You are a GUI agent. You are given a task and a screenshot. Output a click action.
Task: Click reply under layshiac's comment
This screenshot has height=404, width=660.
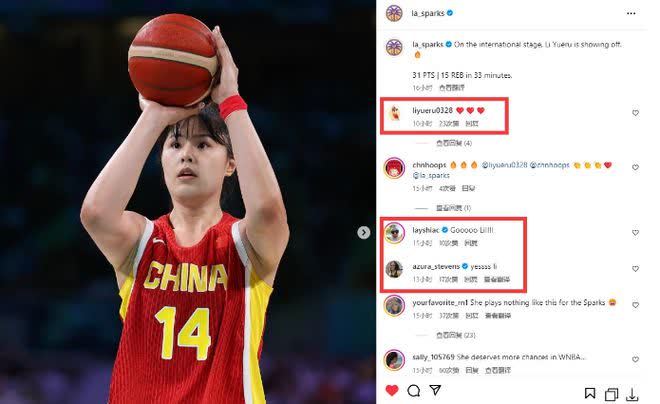(x=471, y=243)
